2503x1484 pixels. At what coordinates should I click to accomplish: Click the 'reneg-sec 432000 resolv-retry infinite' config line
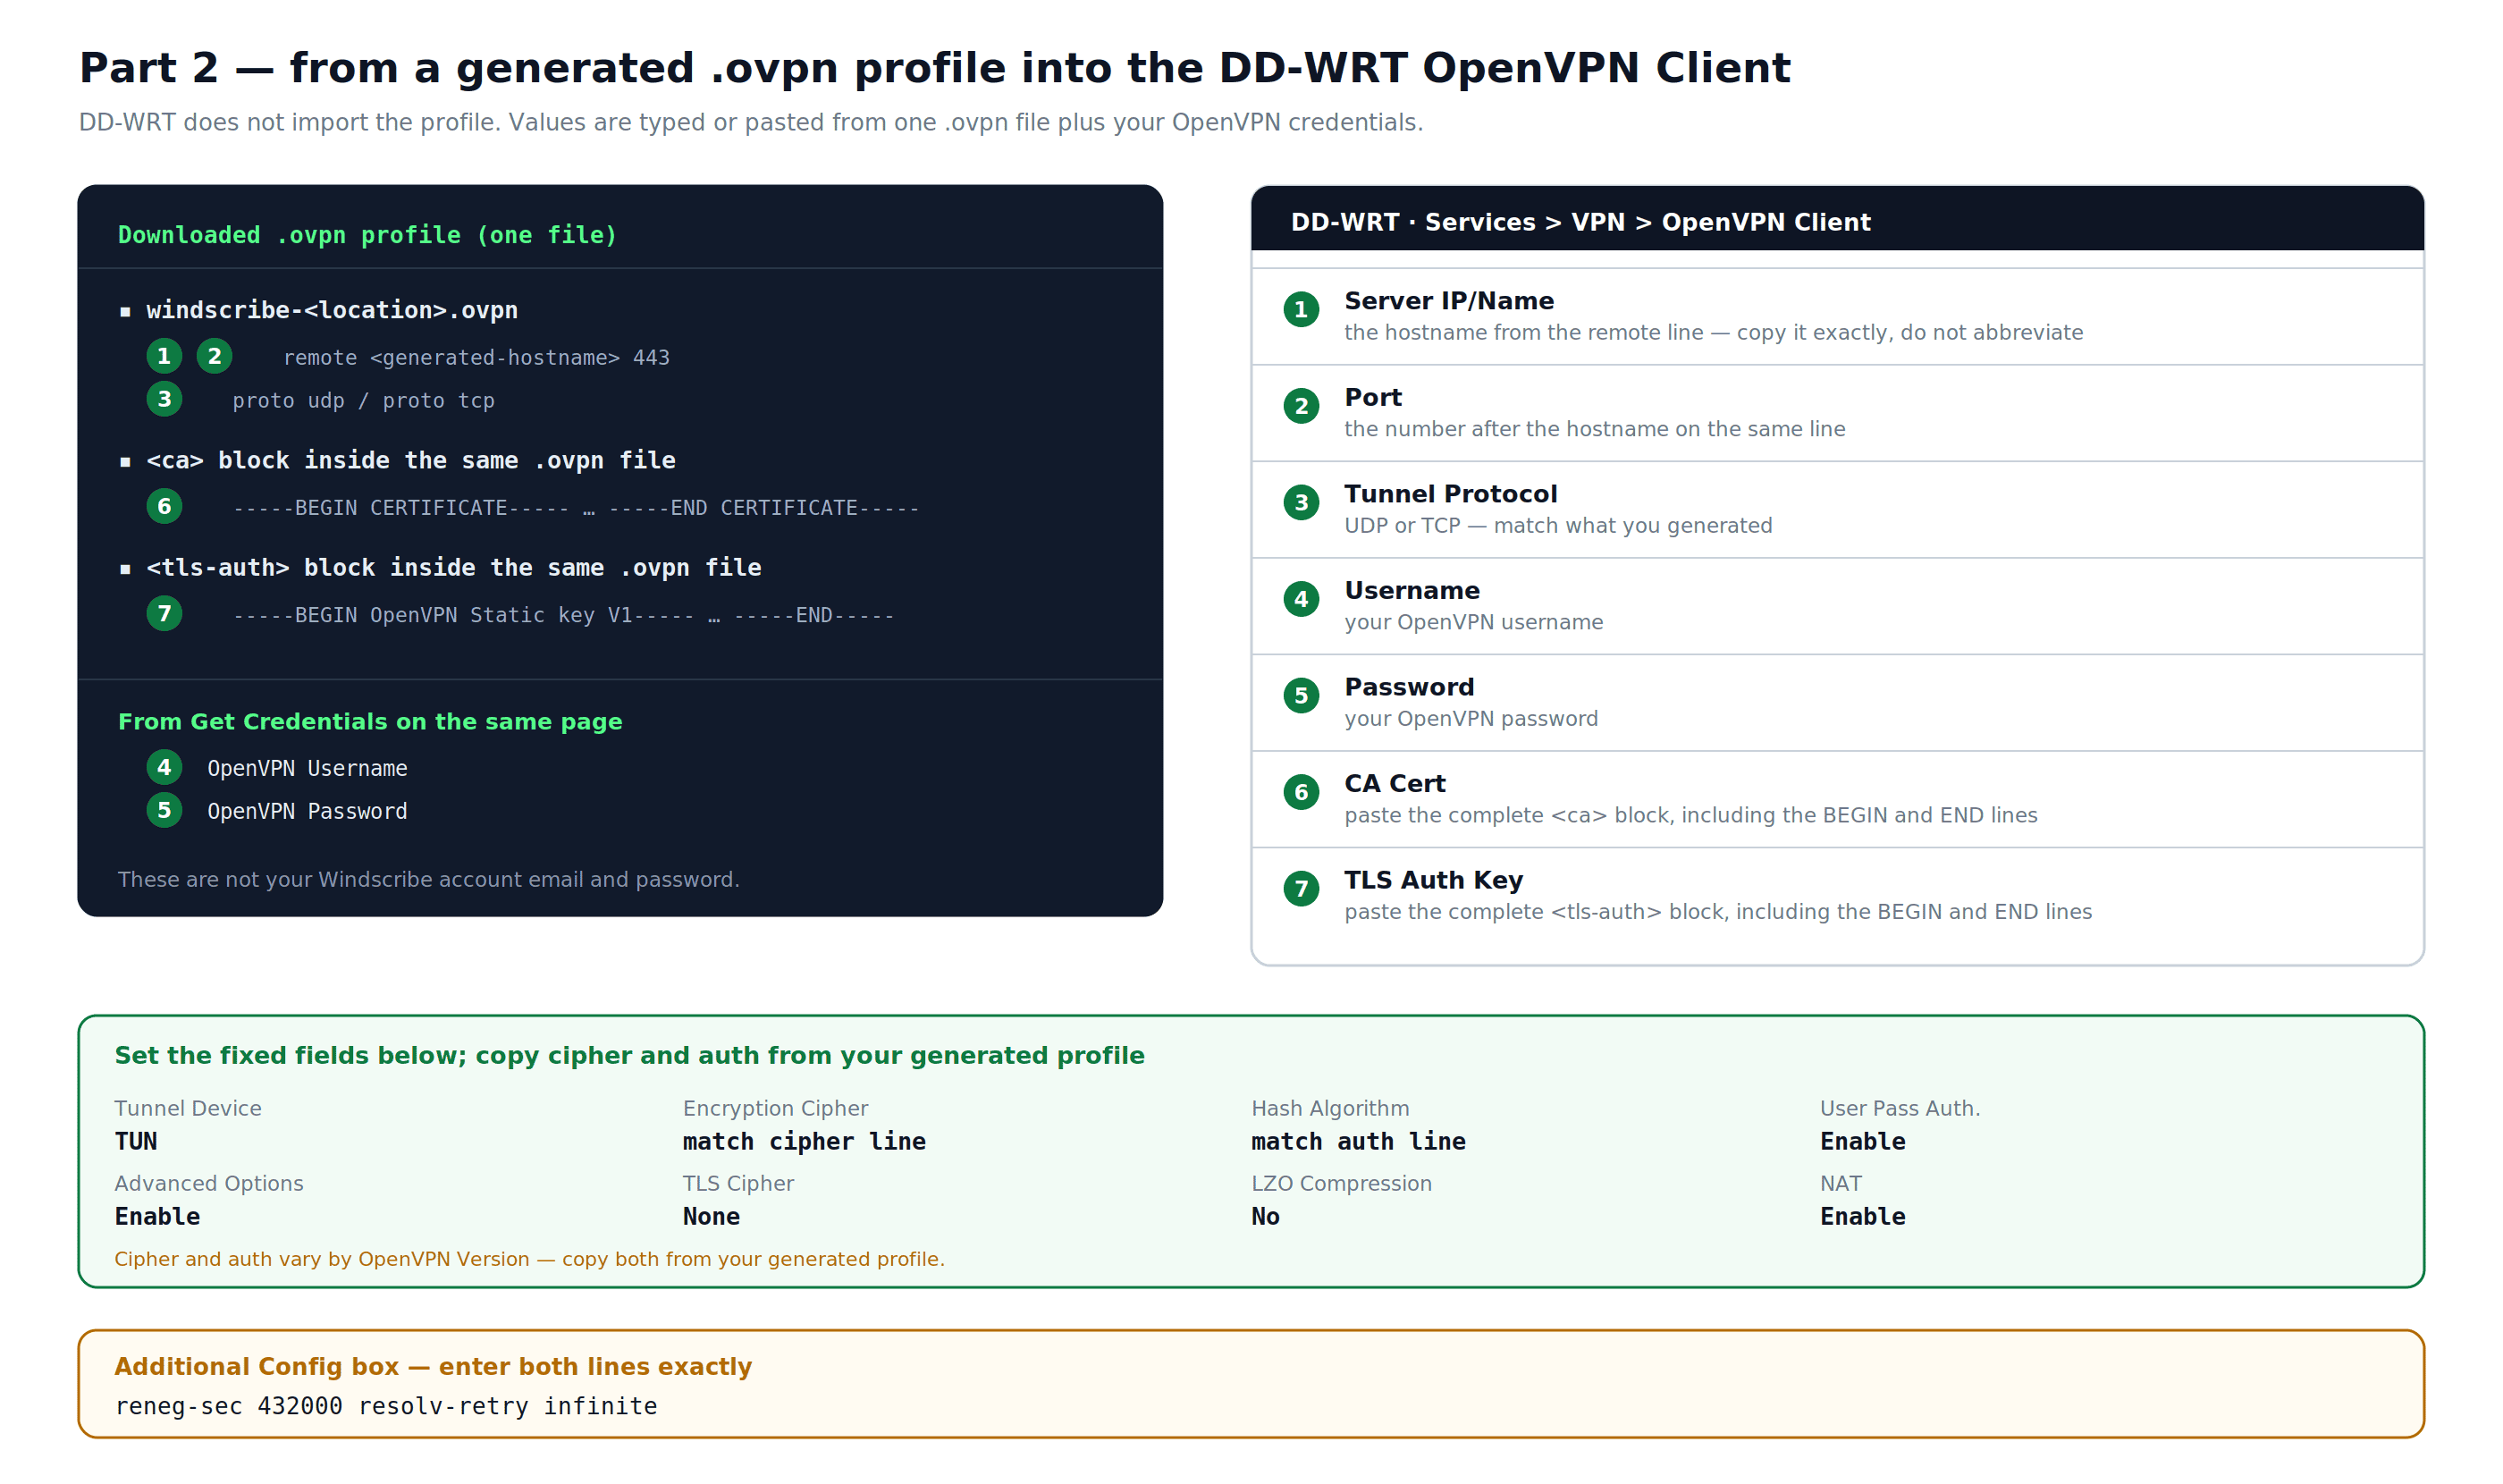tap(386, 1406)
